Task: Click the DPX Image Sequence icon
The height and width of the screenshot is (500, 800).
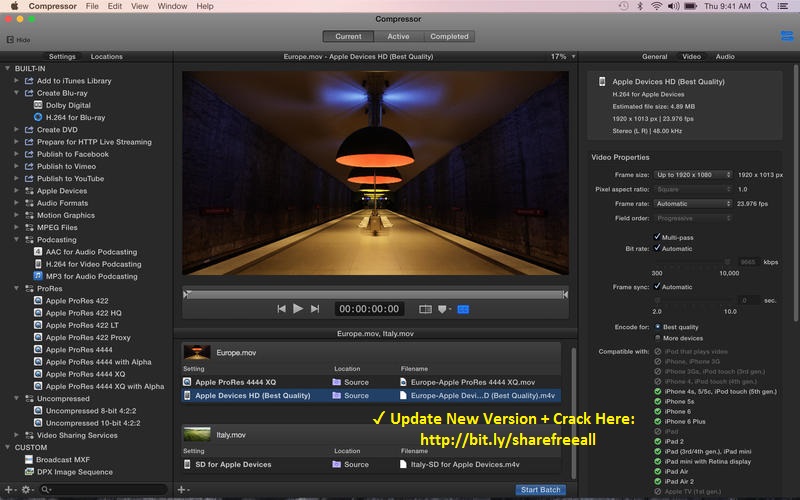Action: tap(29, 472)
